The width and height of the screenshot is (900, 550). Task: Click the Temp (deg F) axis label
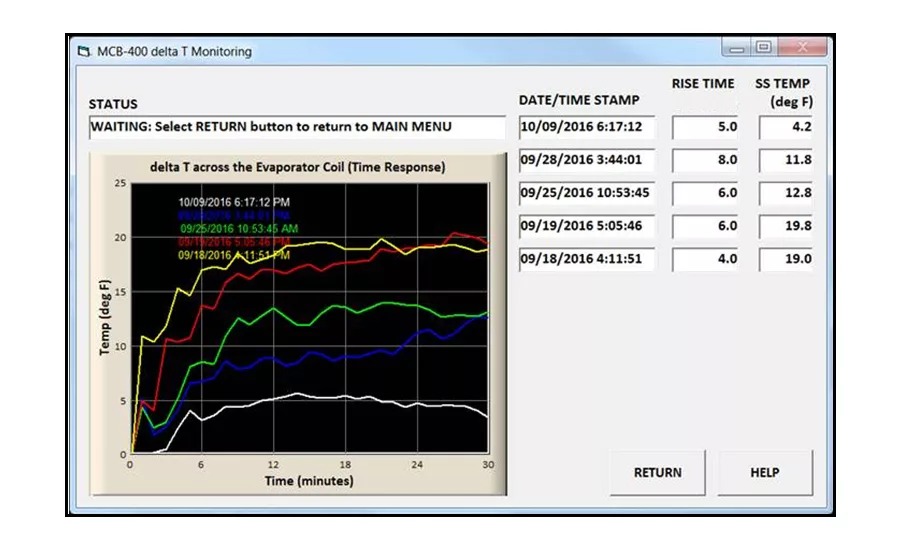point(104,317)
